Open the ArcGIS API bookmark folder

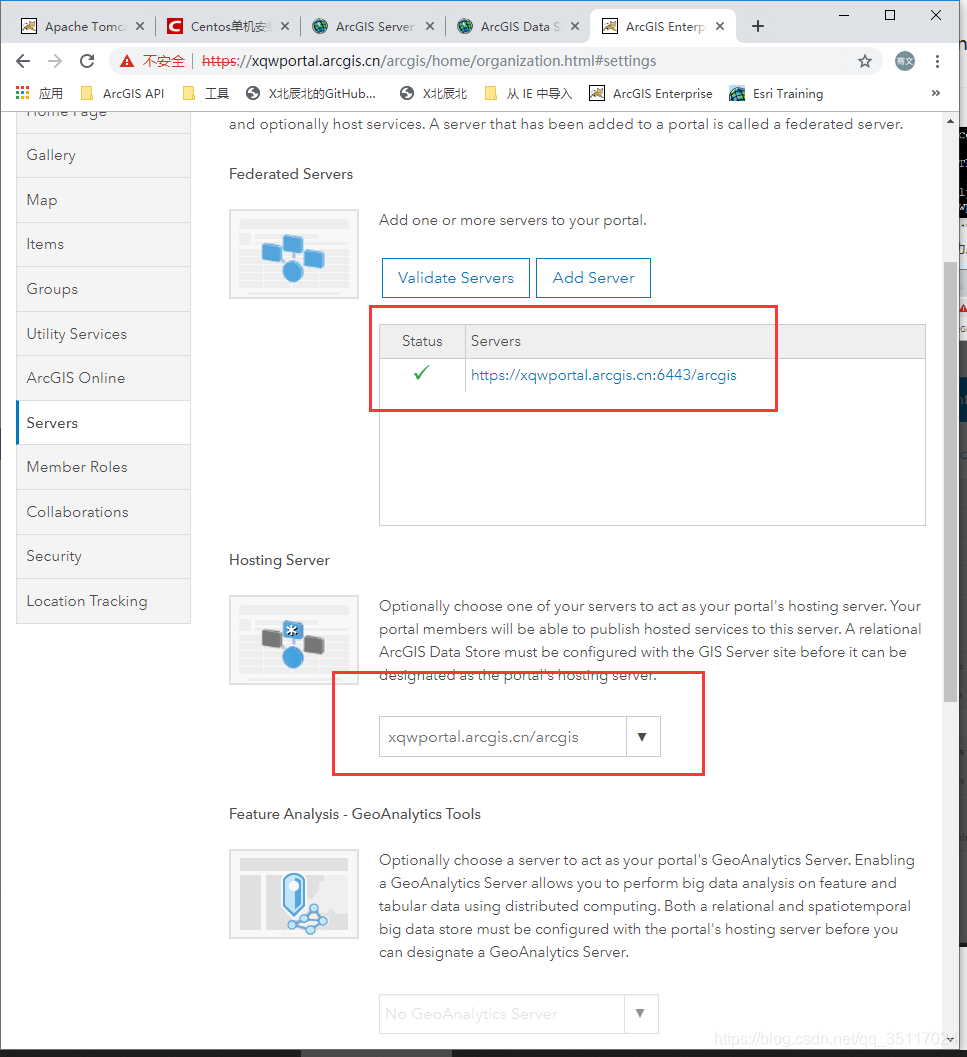tap(122, 93)
